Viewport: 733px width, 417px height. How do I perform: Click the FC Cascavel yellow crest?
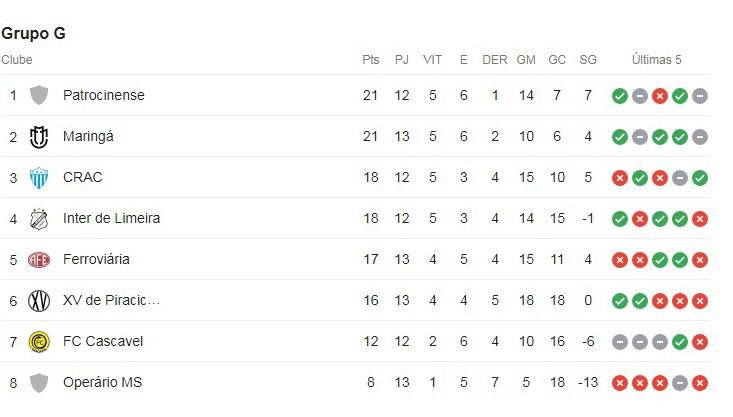tap(39, 342)
